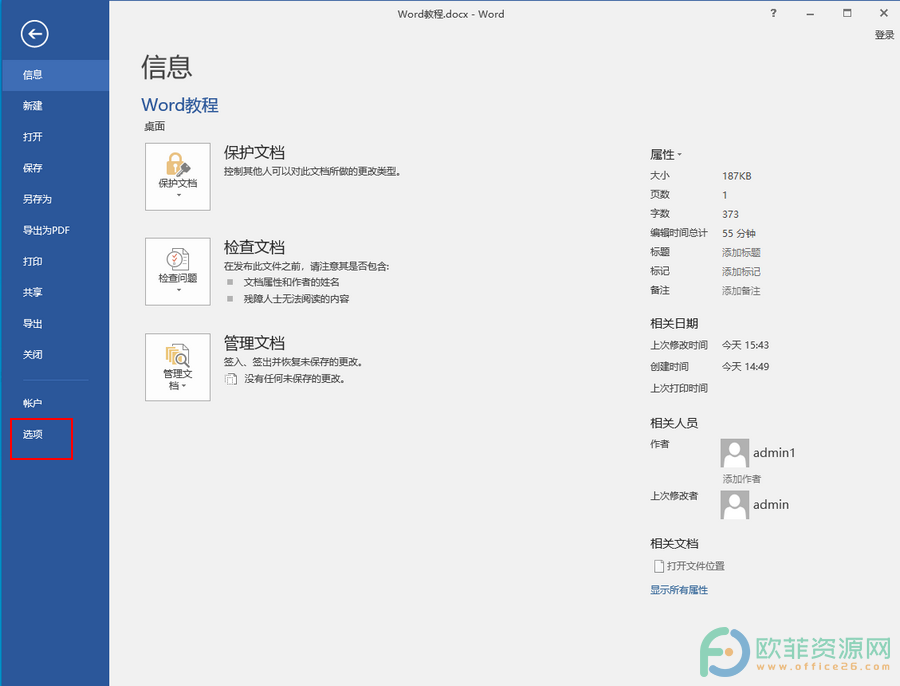Screen dimensions: 900x686
Task: Click the 页数 value 1
Action: tap(724, 195)
